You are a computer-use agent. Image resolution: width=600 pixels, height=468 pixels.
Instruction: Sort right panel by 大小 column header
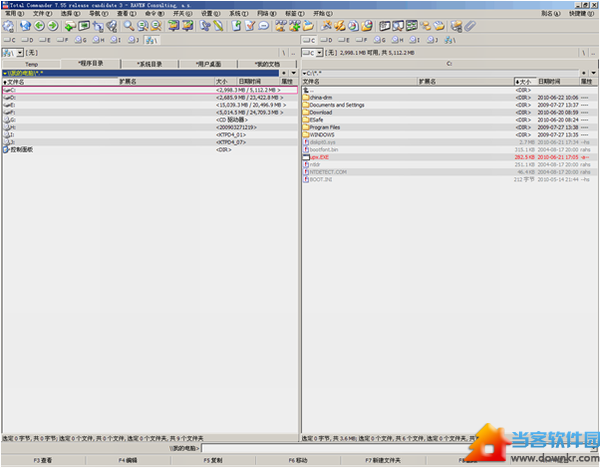[x=524, y=81]
